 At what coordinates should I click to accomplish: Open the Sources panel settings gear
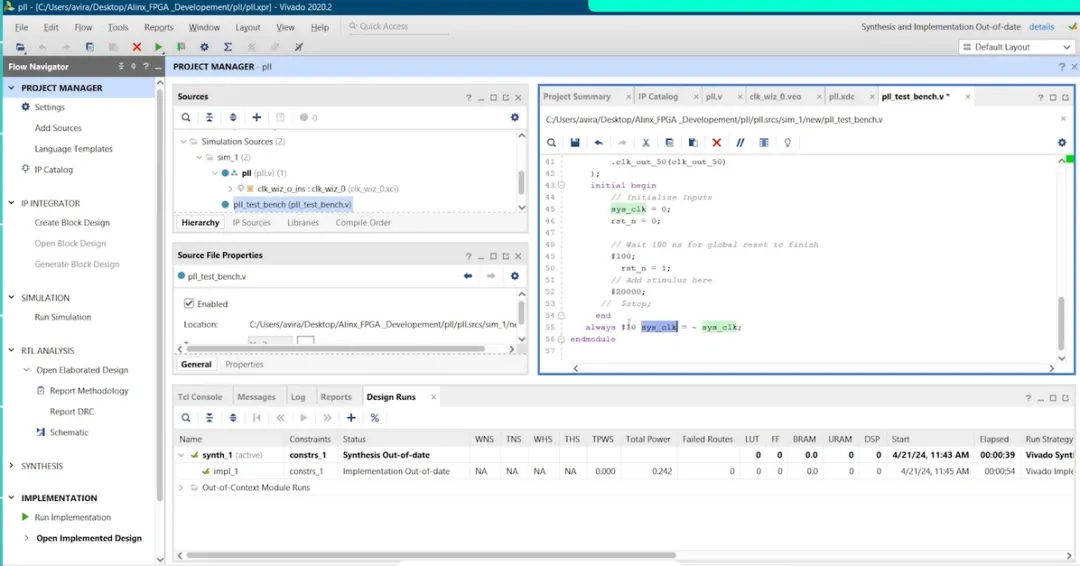[x=515, y=117]
